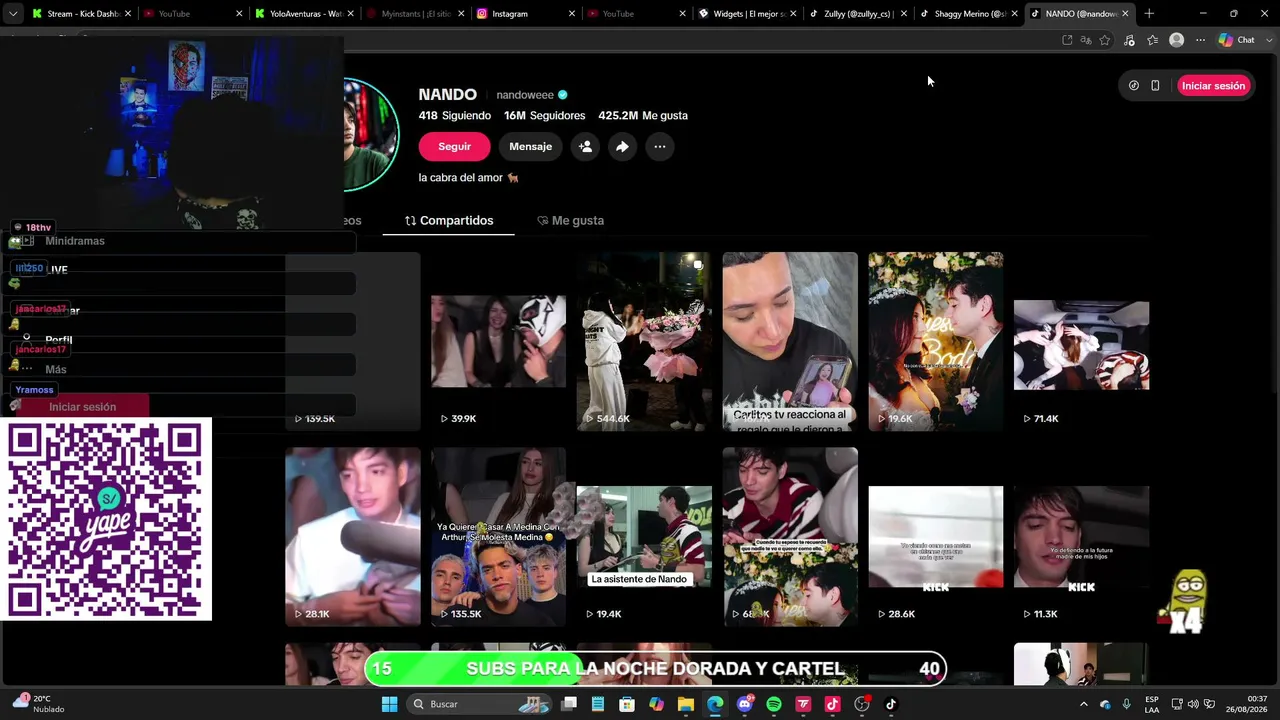Click the microphone icon in system tray
Screen dimensions: 1280x720
click(x=1127, y=704)
